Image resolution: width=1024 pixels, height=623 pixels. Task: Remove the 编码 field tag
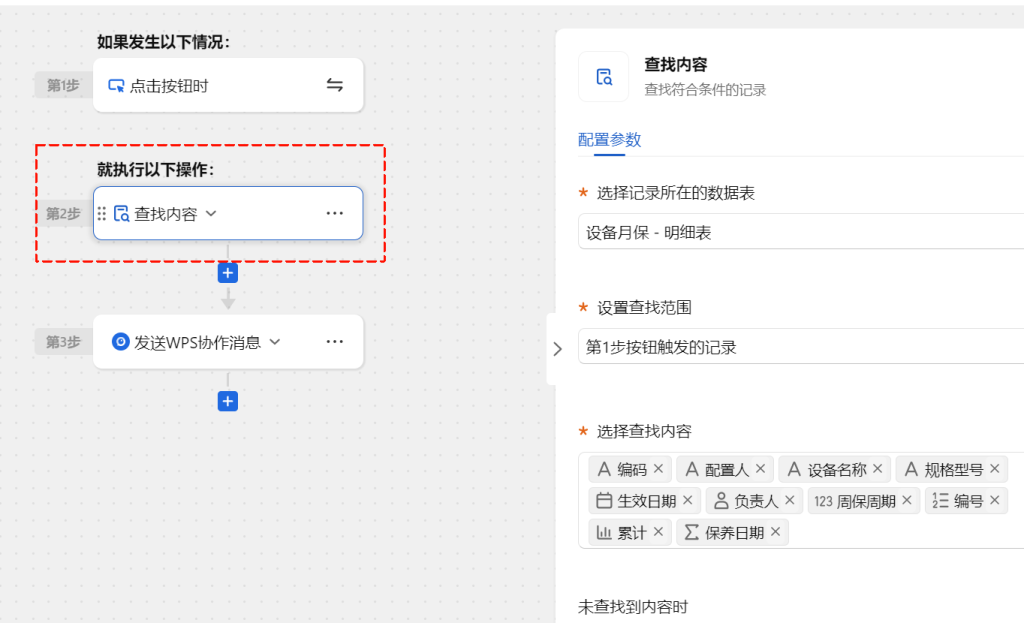(658, 469)
